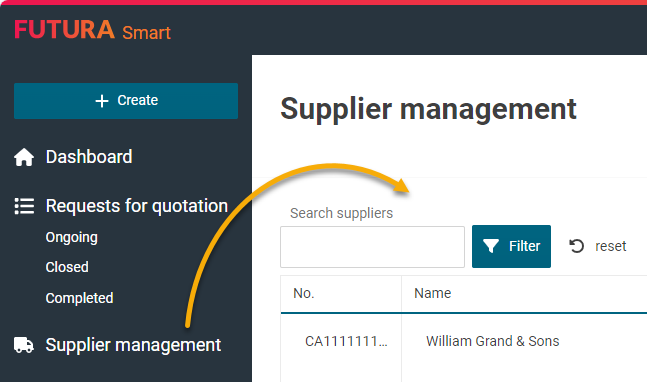Sort by the Name column header
Screen dimensions: 647x382
(432, 293)
